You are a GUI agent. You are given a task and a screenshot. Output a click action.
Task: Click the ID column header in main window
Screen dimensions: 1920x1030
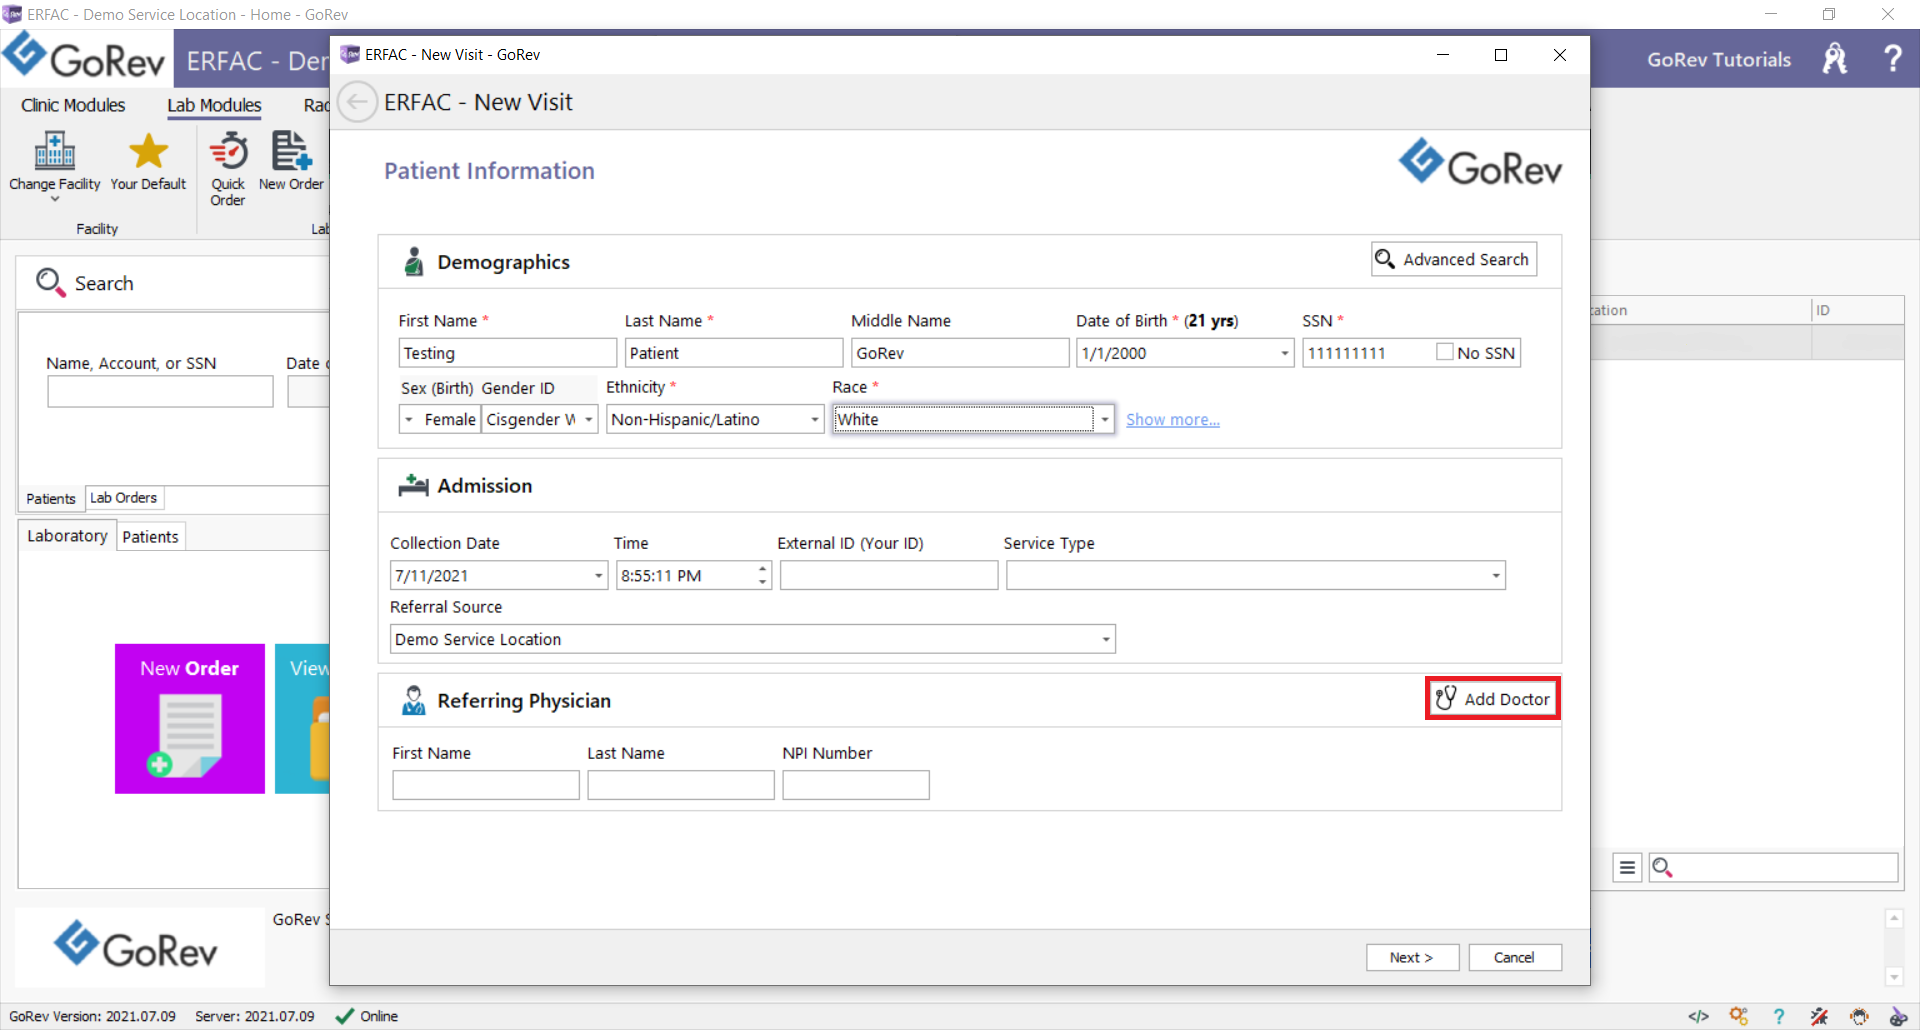1857,310
